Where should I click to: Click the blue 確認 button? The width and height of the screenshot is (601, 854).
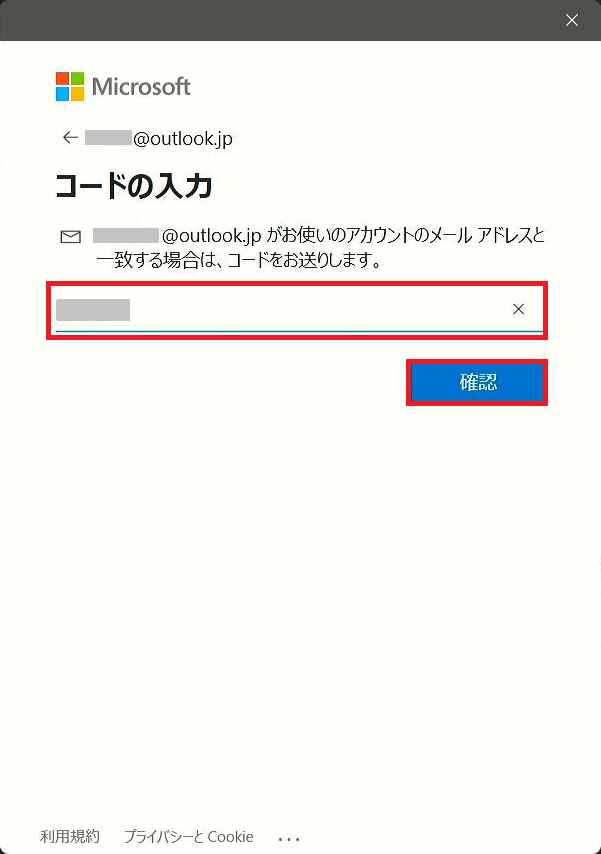[477, 382]
